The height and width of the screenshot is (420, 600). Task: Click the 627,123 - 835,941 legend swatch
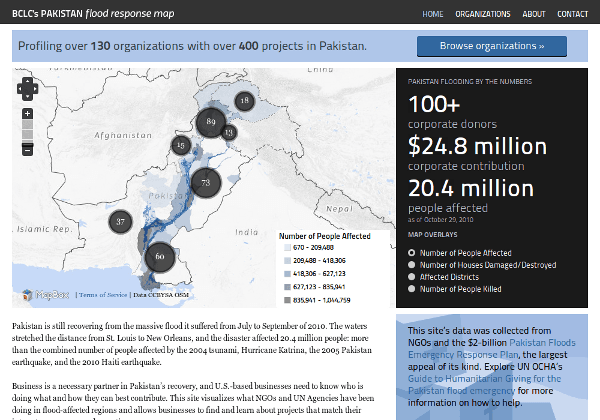coord(287,287)
